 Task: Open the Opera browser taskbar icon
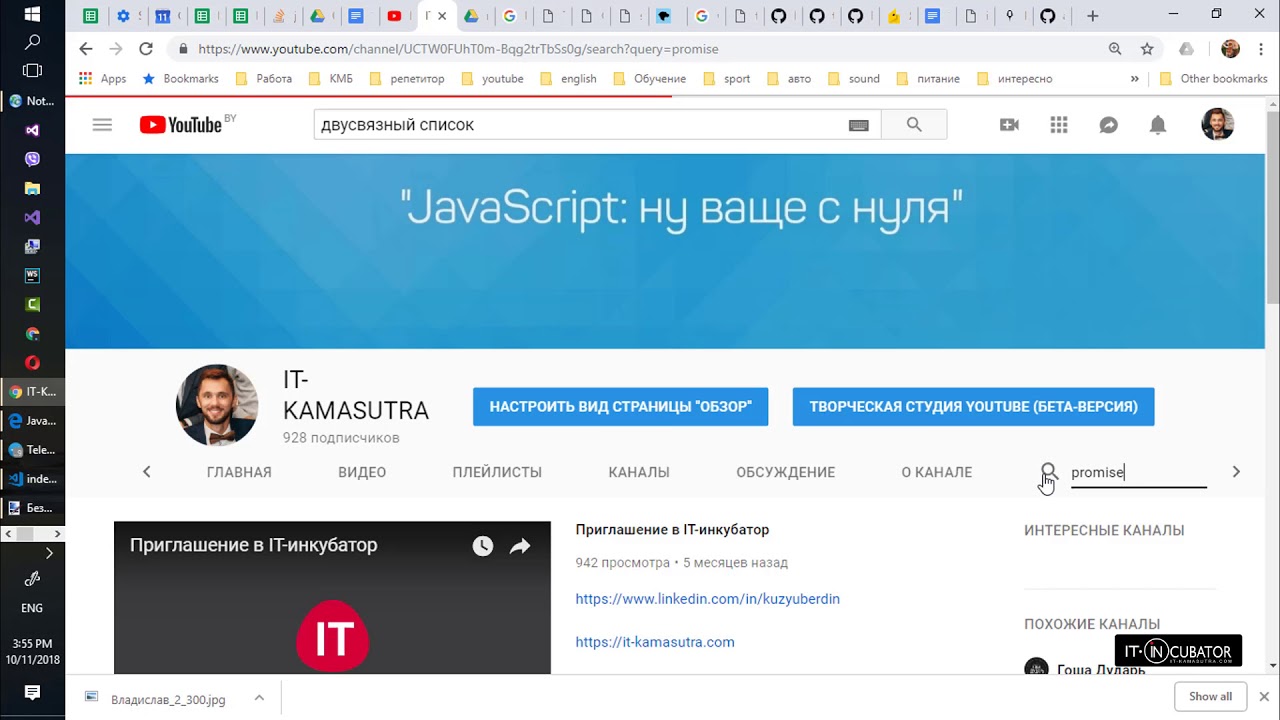[x=32, y=363]
